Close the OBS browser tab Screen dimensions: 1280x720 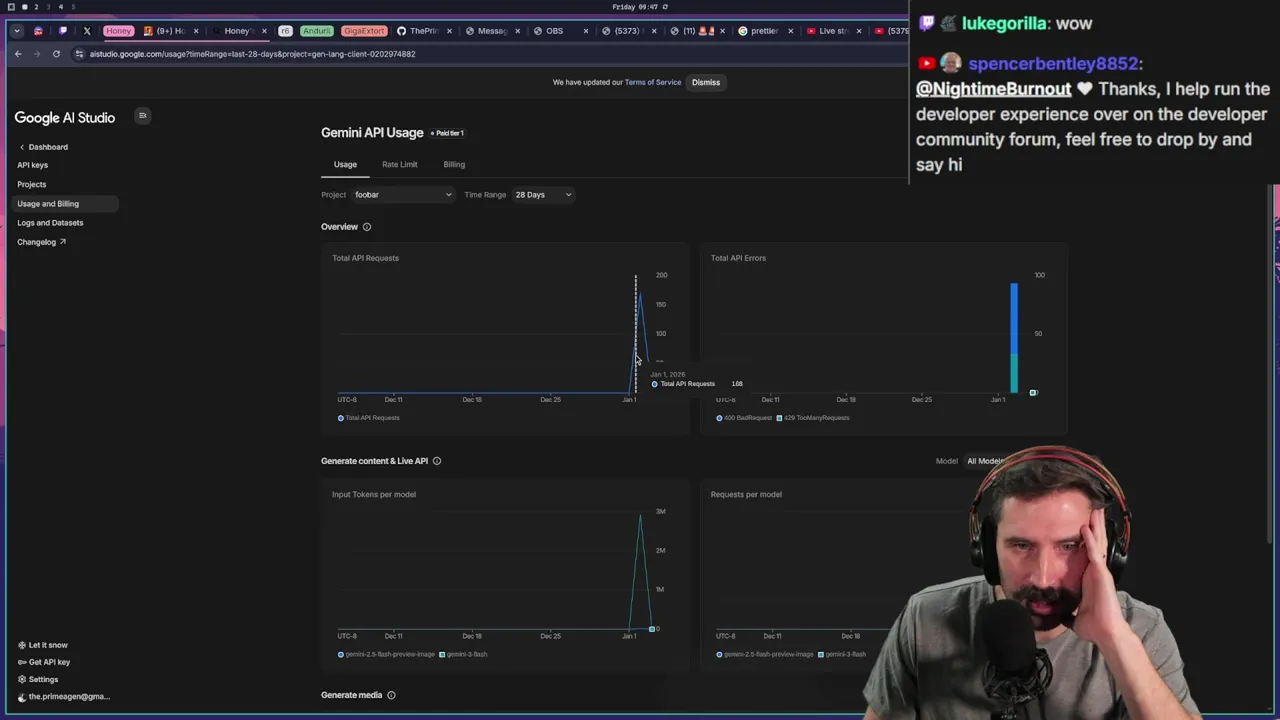point(586,31)
